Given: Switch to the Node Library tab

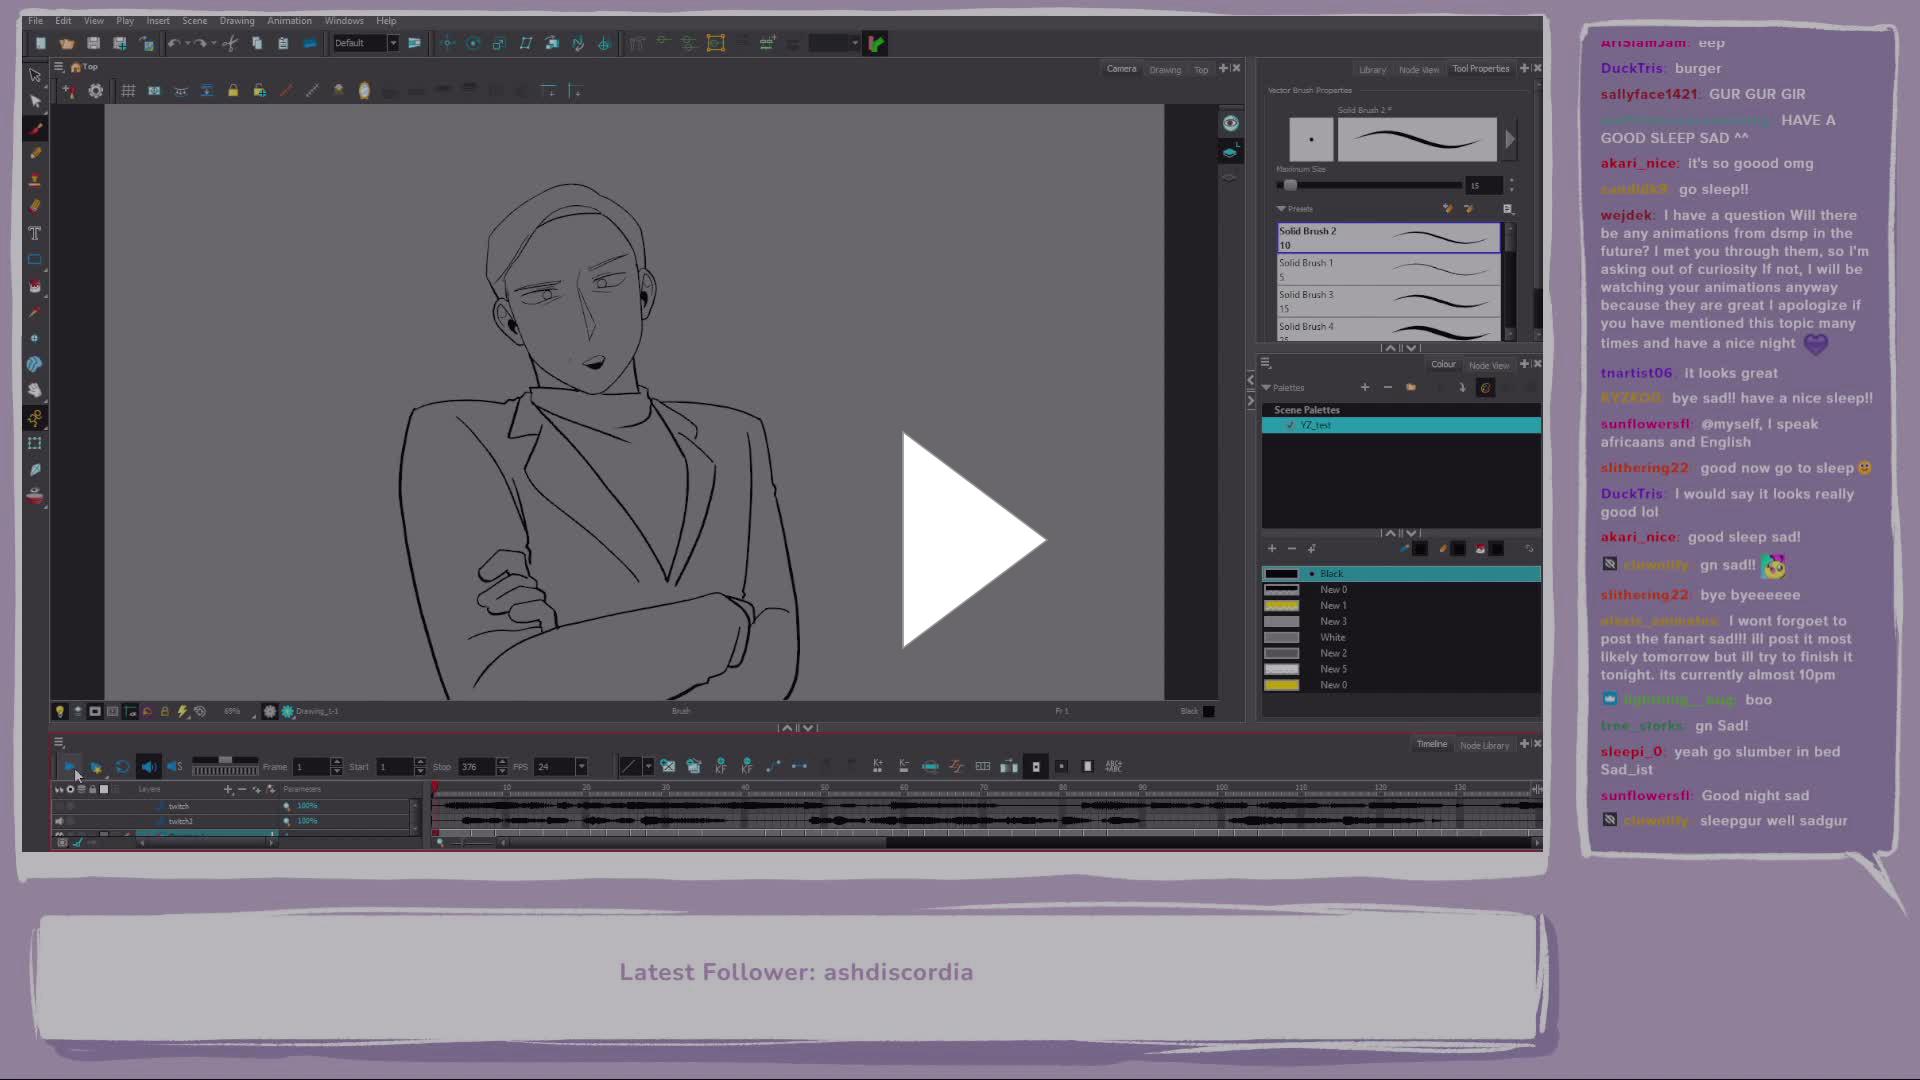Looking at the screenshot, I should [1484, 745].
